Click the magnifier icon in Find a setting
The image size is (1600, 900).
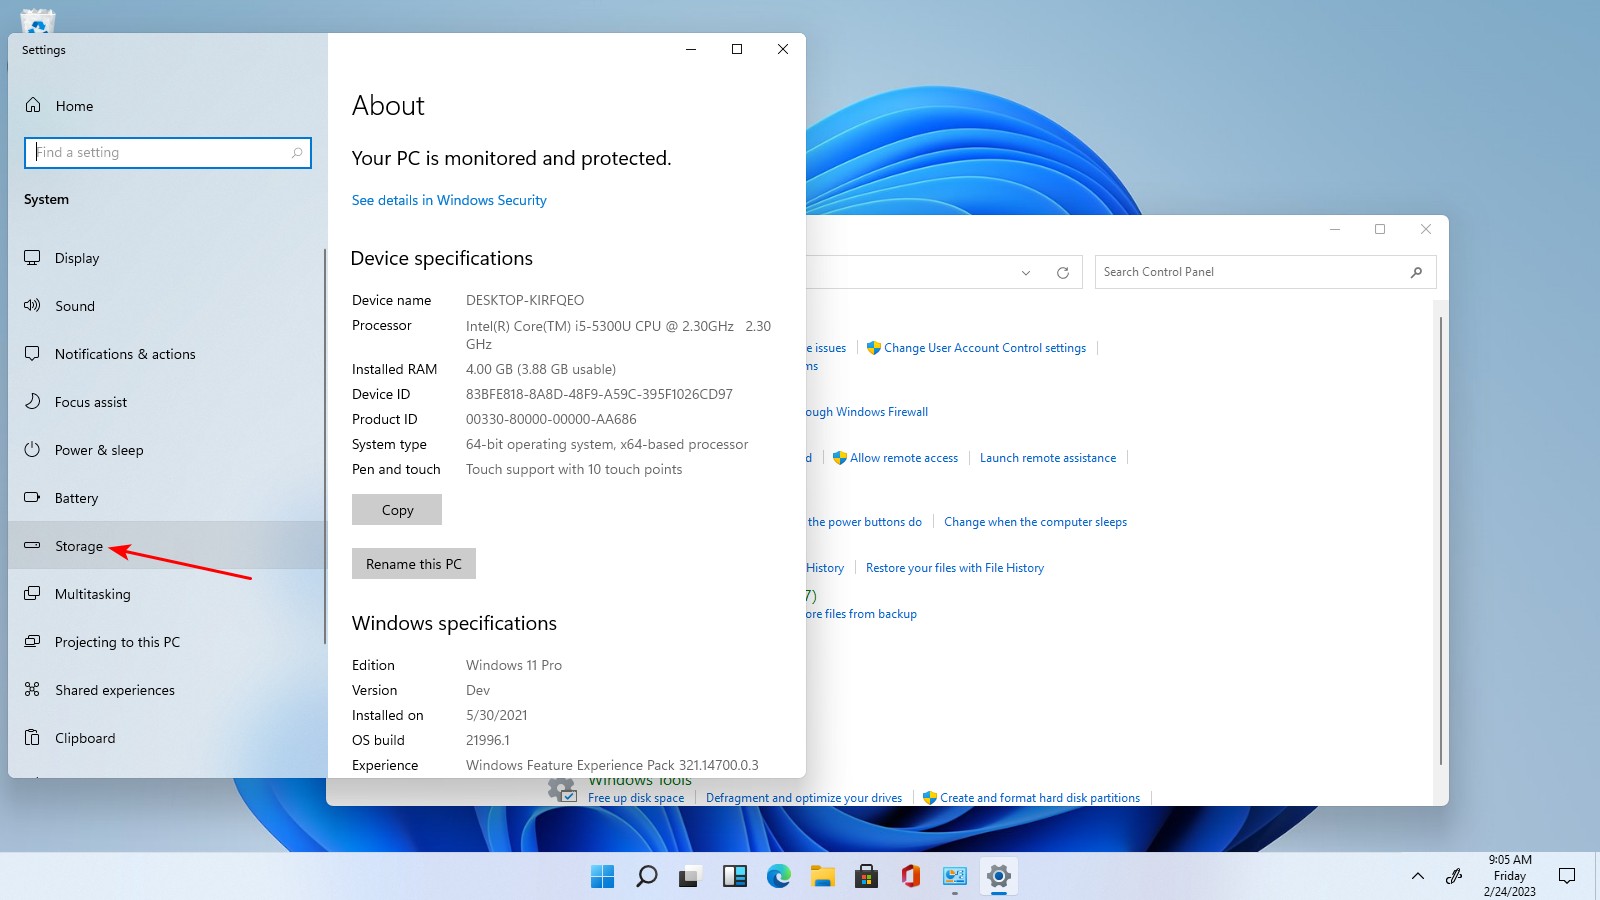coord(297,152)
